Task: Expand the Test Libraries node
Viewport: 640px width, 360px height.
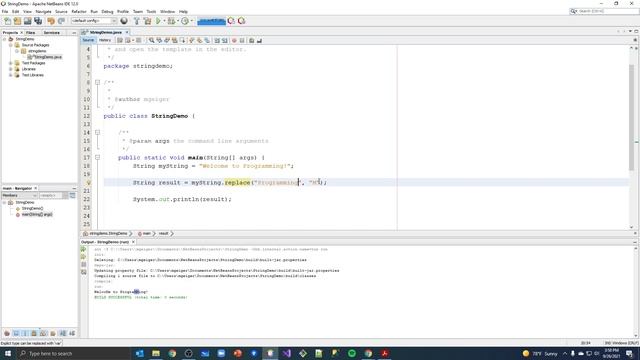Action: [x=11, y=75]
